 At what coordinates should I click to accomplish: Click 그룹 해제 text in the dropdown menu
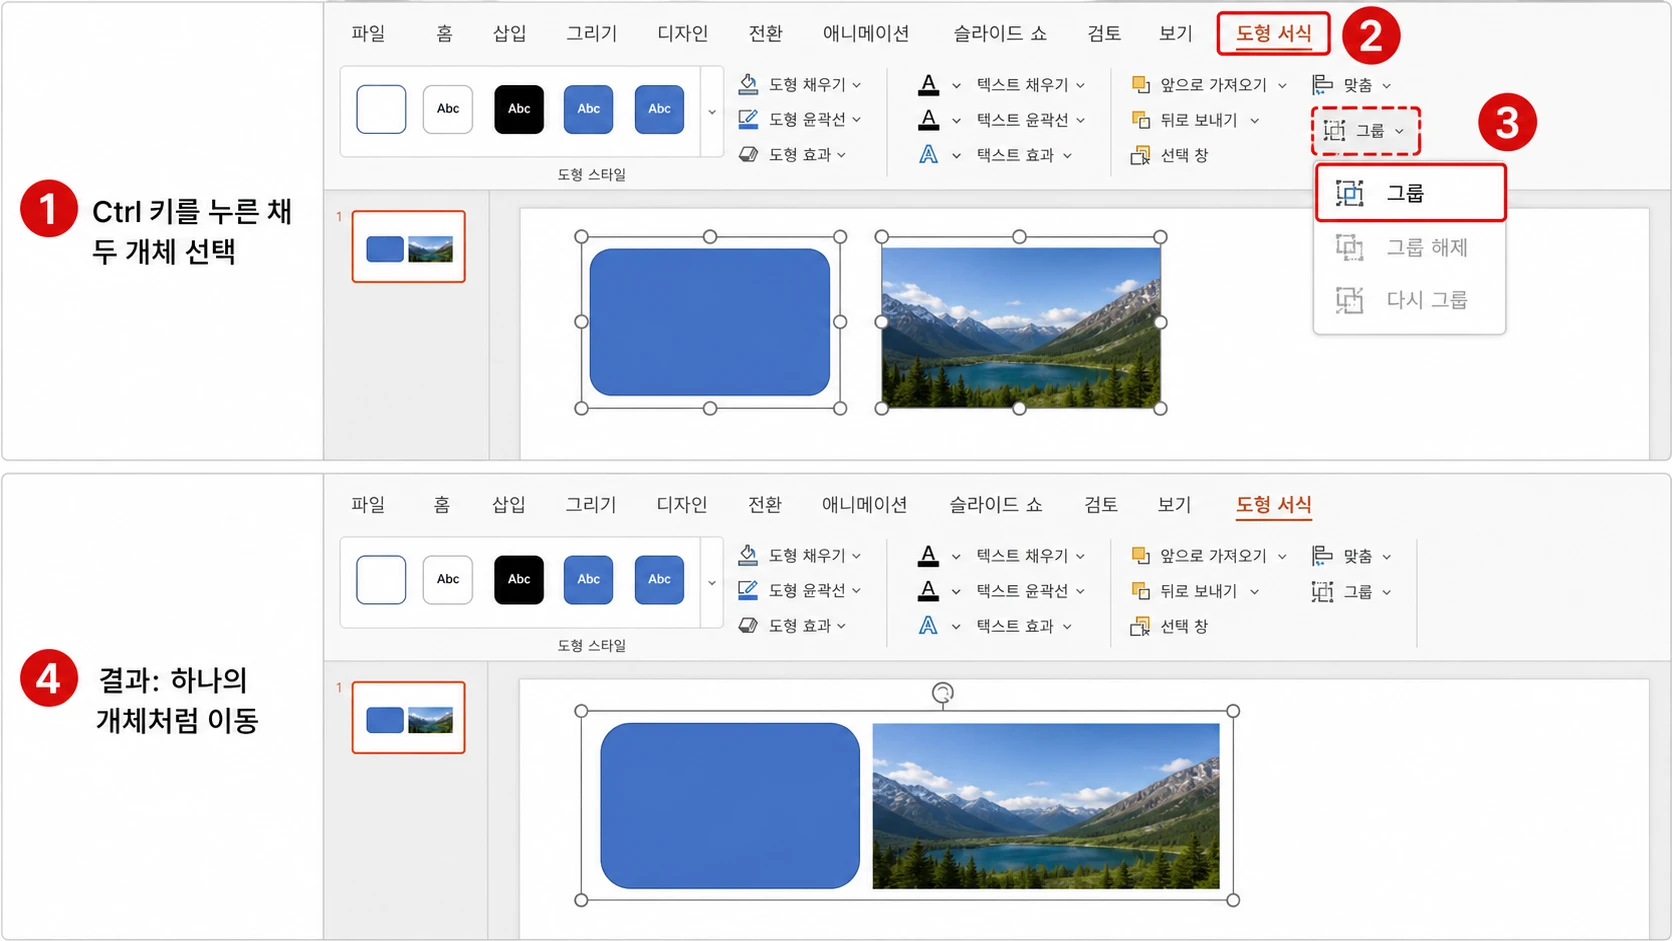[x=1427, y=247]
